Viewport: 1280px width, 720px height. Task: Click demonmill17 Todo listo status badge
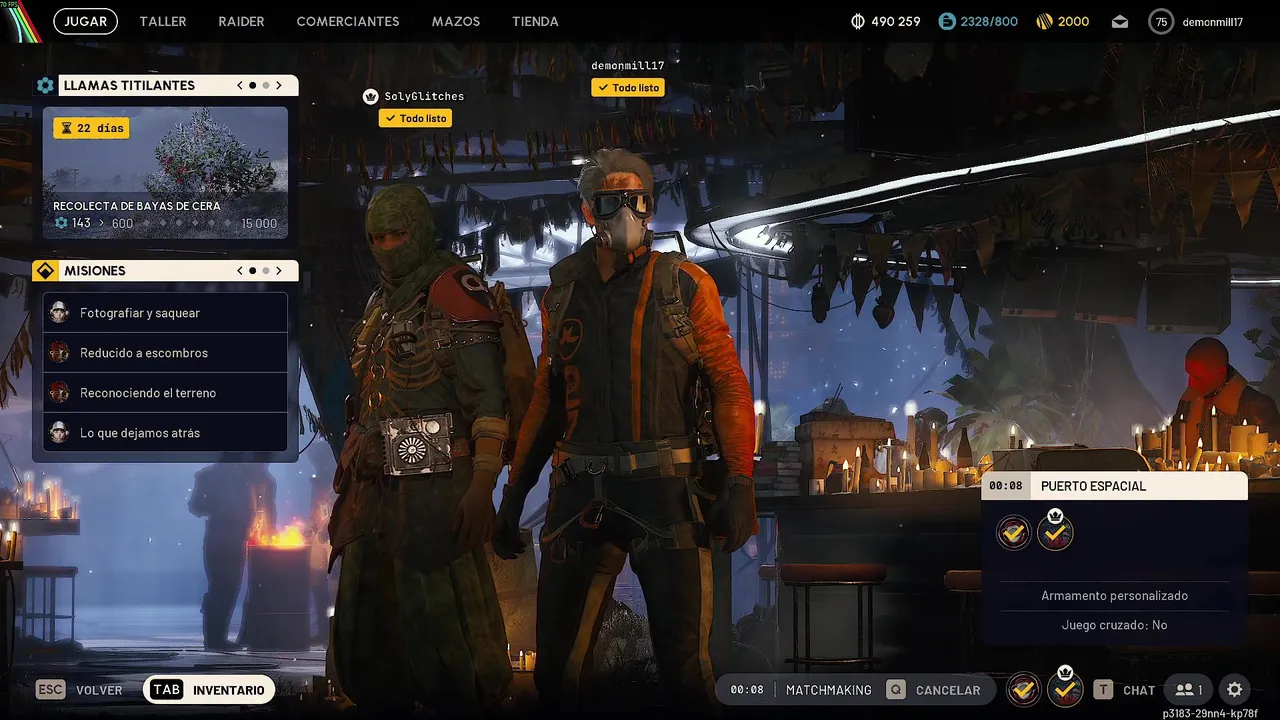pos(628,88)
